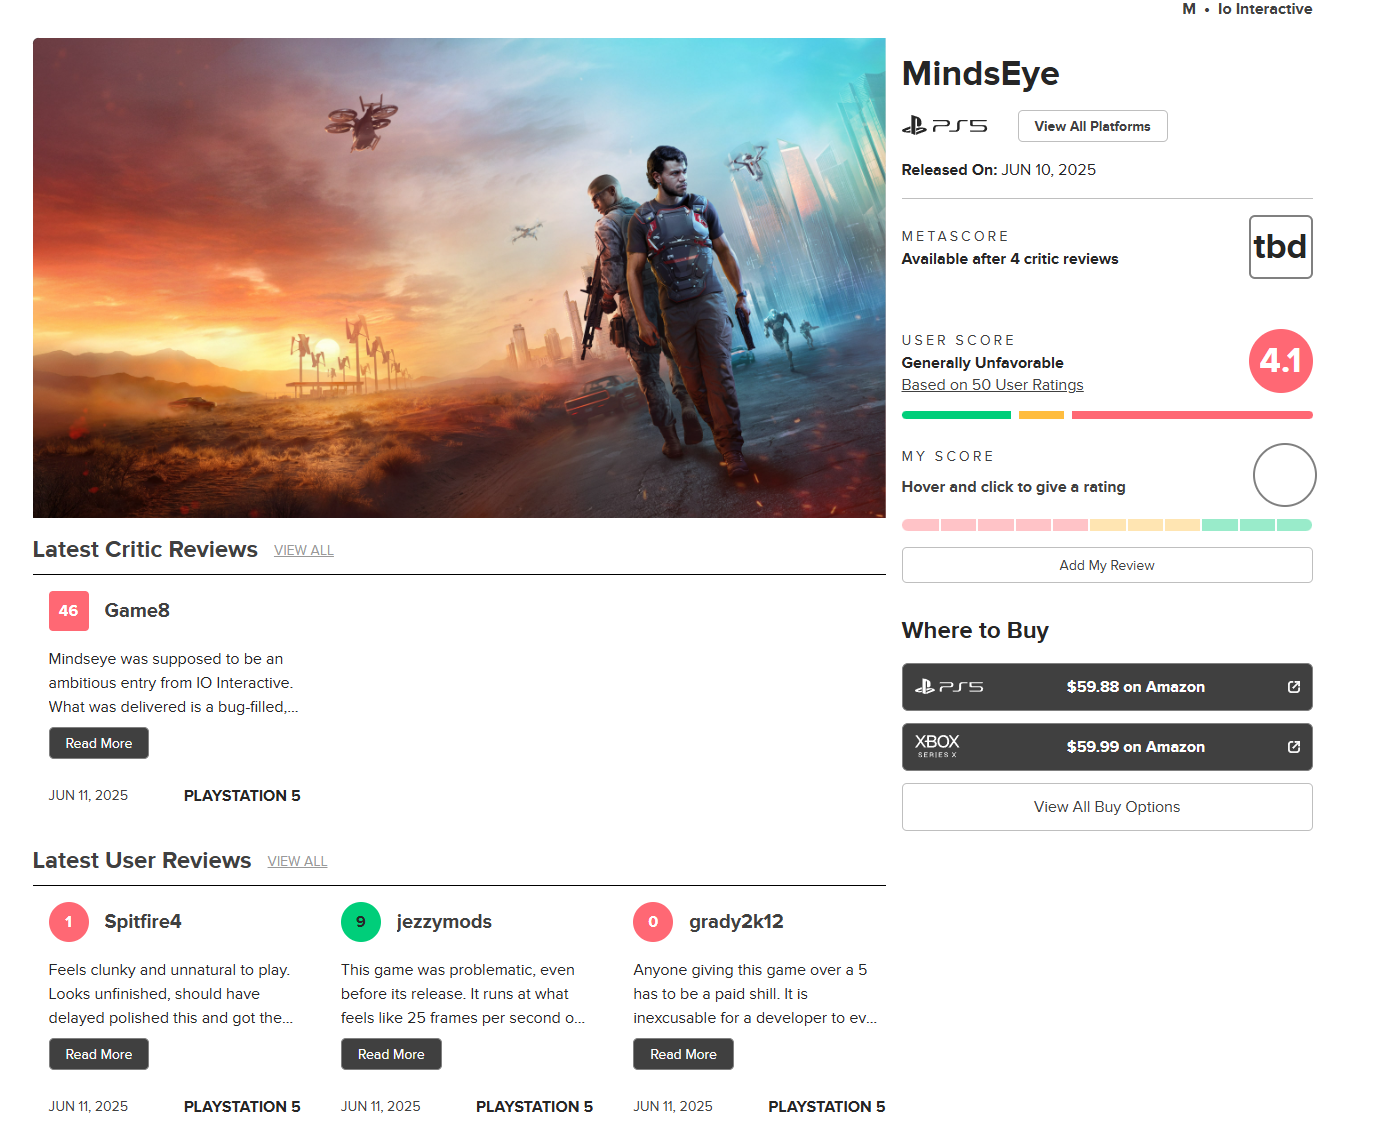Click red negative segment of user score bar

click(x=1192, y=415)
